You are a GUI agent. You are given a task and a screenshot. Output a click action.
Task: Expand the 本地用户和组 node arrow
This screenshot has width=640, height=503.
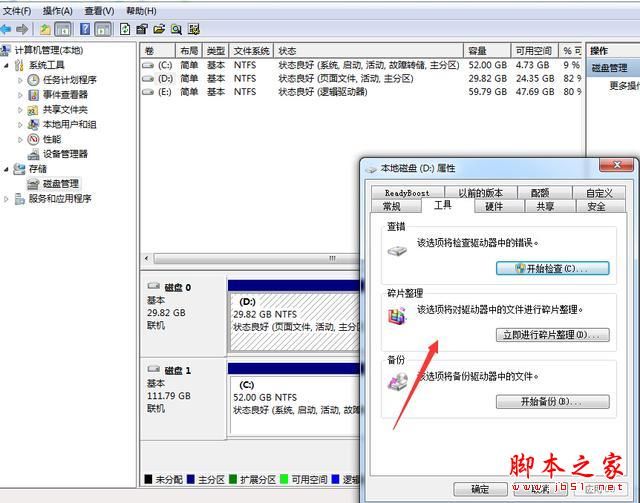pyautogui.click(x=20, y=125)
